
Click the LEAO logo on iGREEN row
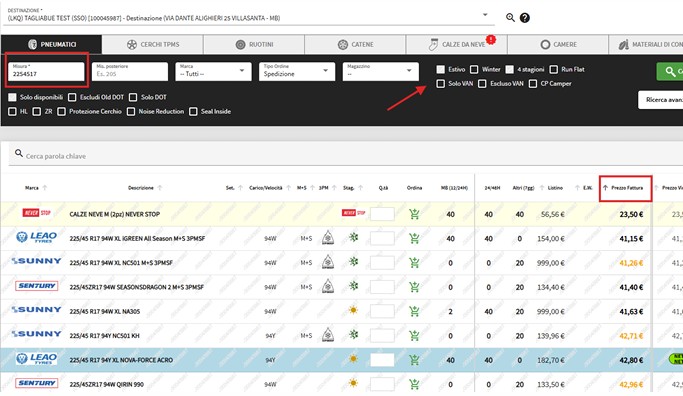tap(37, 237)
